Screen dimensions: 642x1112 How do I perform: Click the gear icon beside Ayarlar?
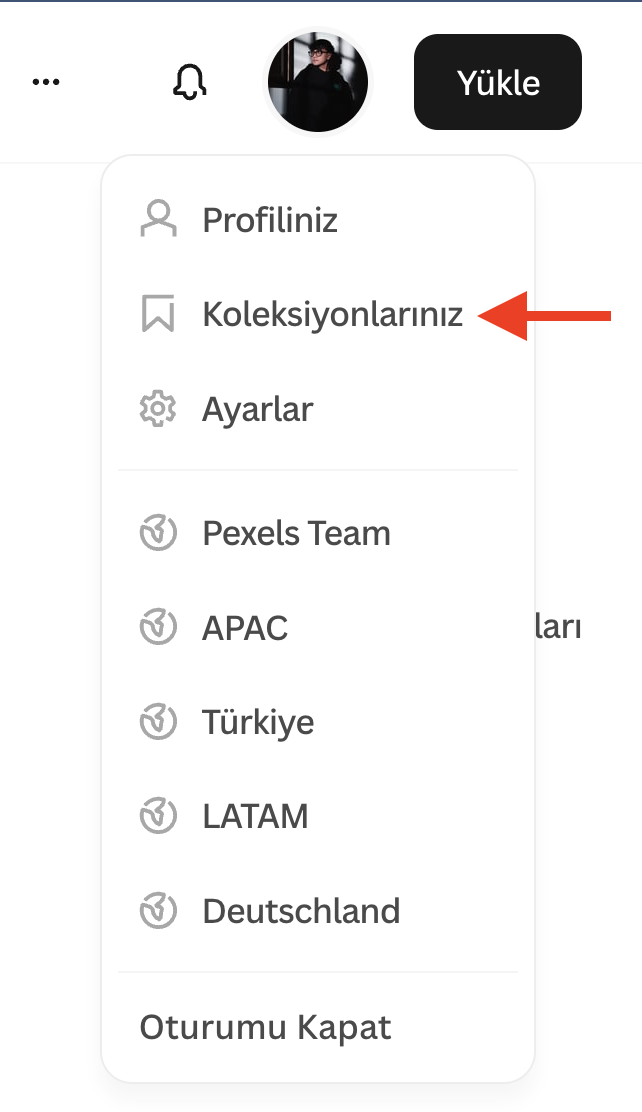pyautogui.click(x=158, y=409)
